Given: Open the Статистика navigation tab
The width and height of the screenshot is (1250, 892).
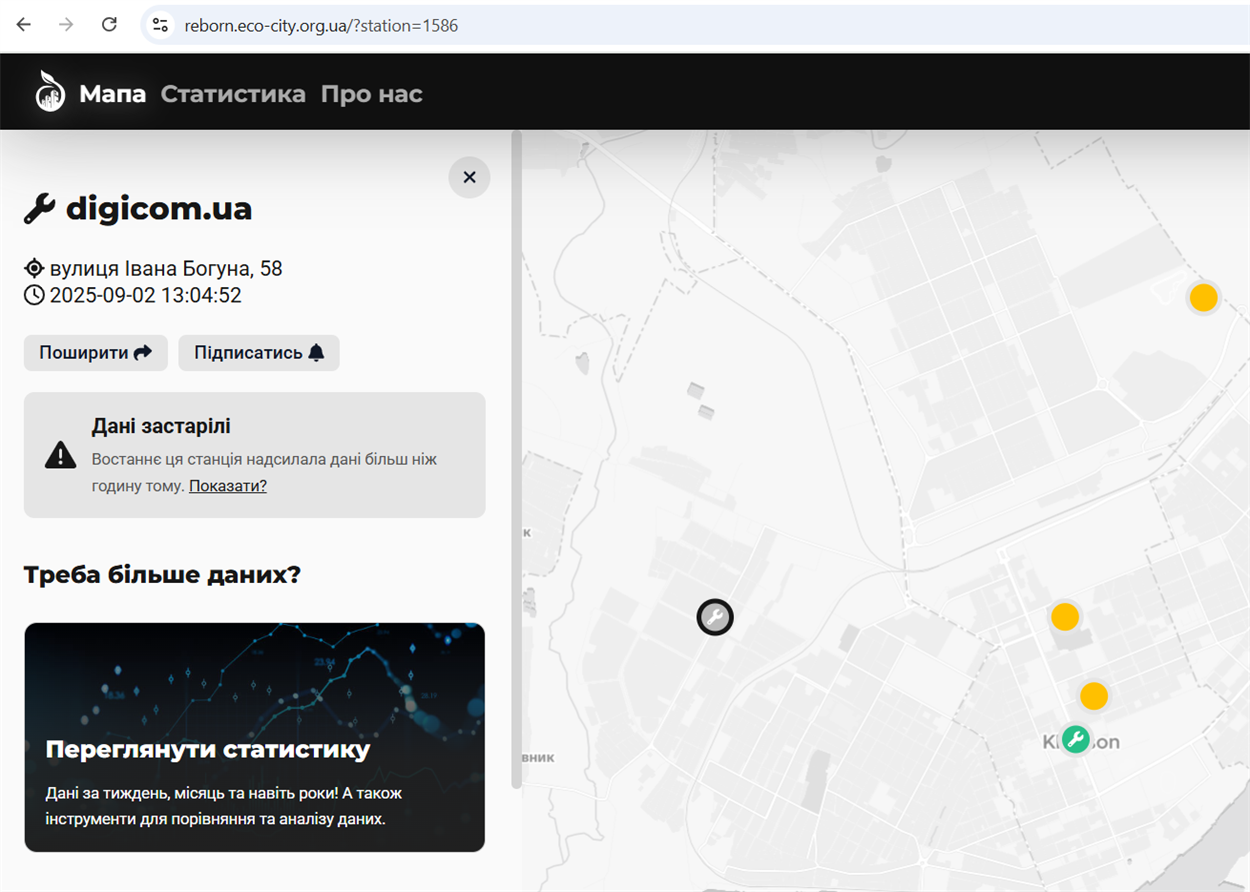Looking at the screenshot, I should (x=233, y=94).
